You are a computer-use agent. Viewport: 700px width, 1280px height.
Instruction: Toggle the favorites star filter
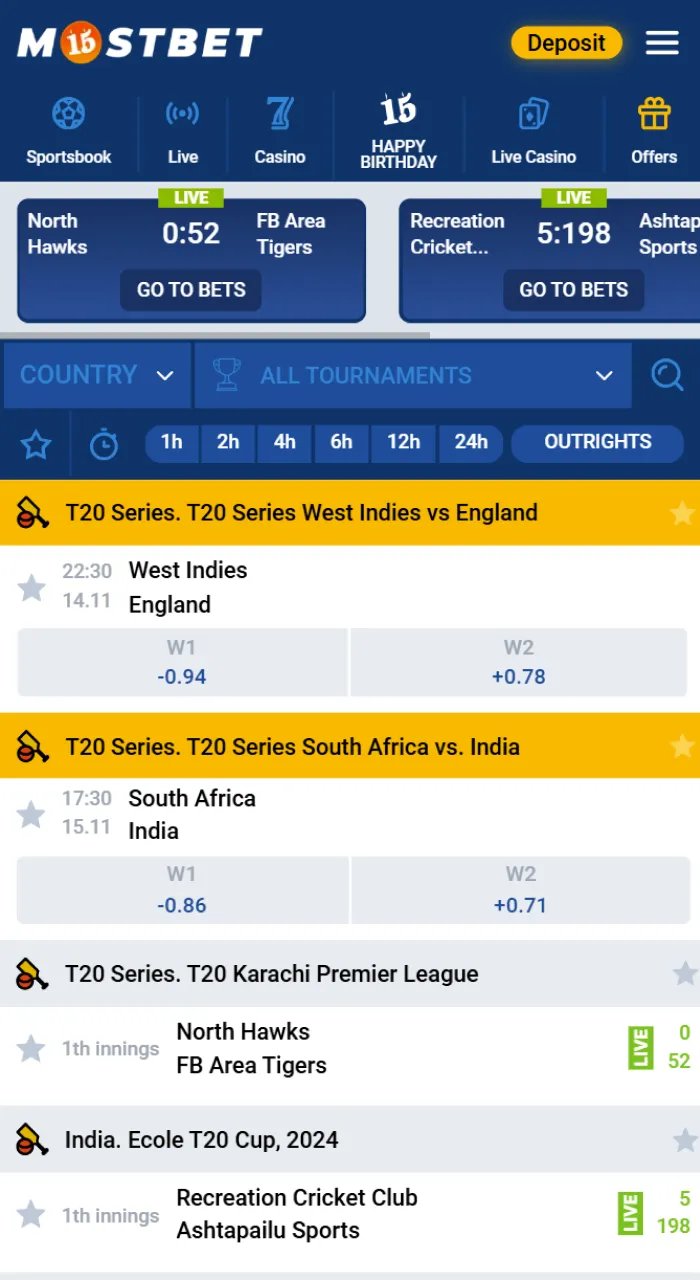(36, 443)
